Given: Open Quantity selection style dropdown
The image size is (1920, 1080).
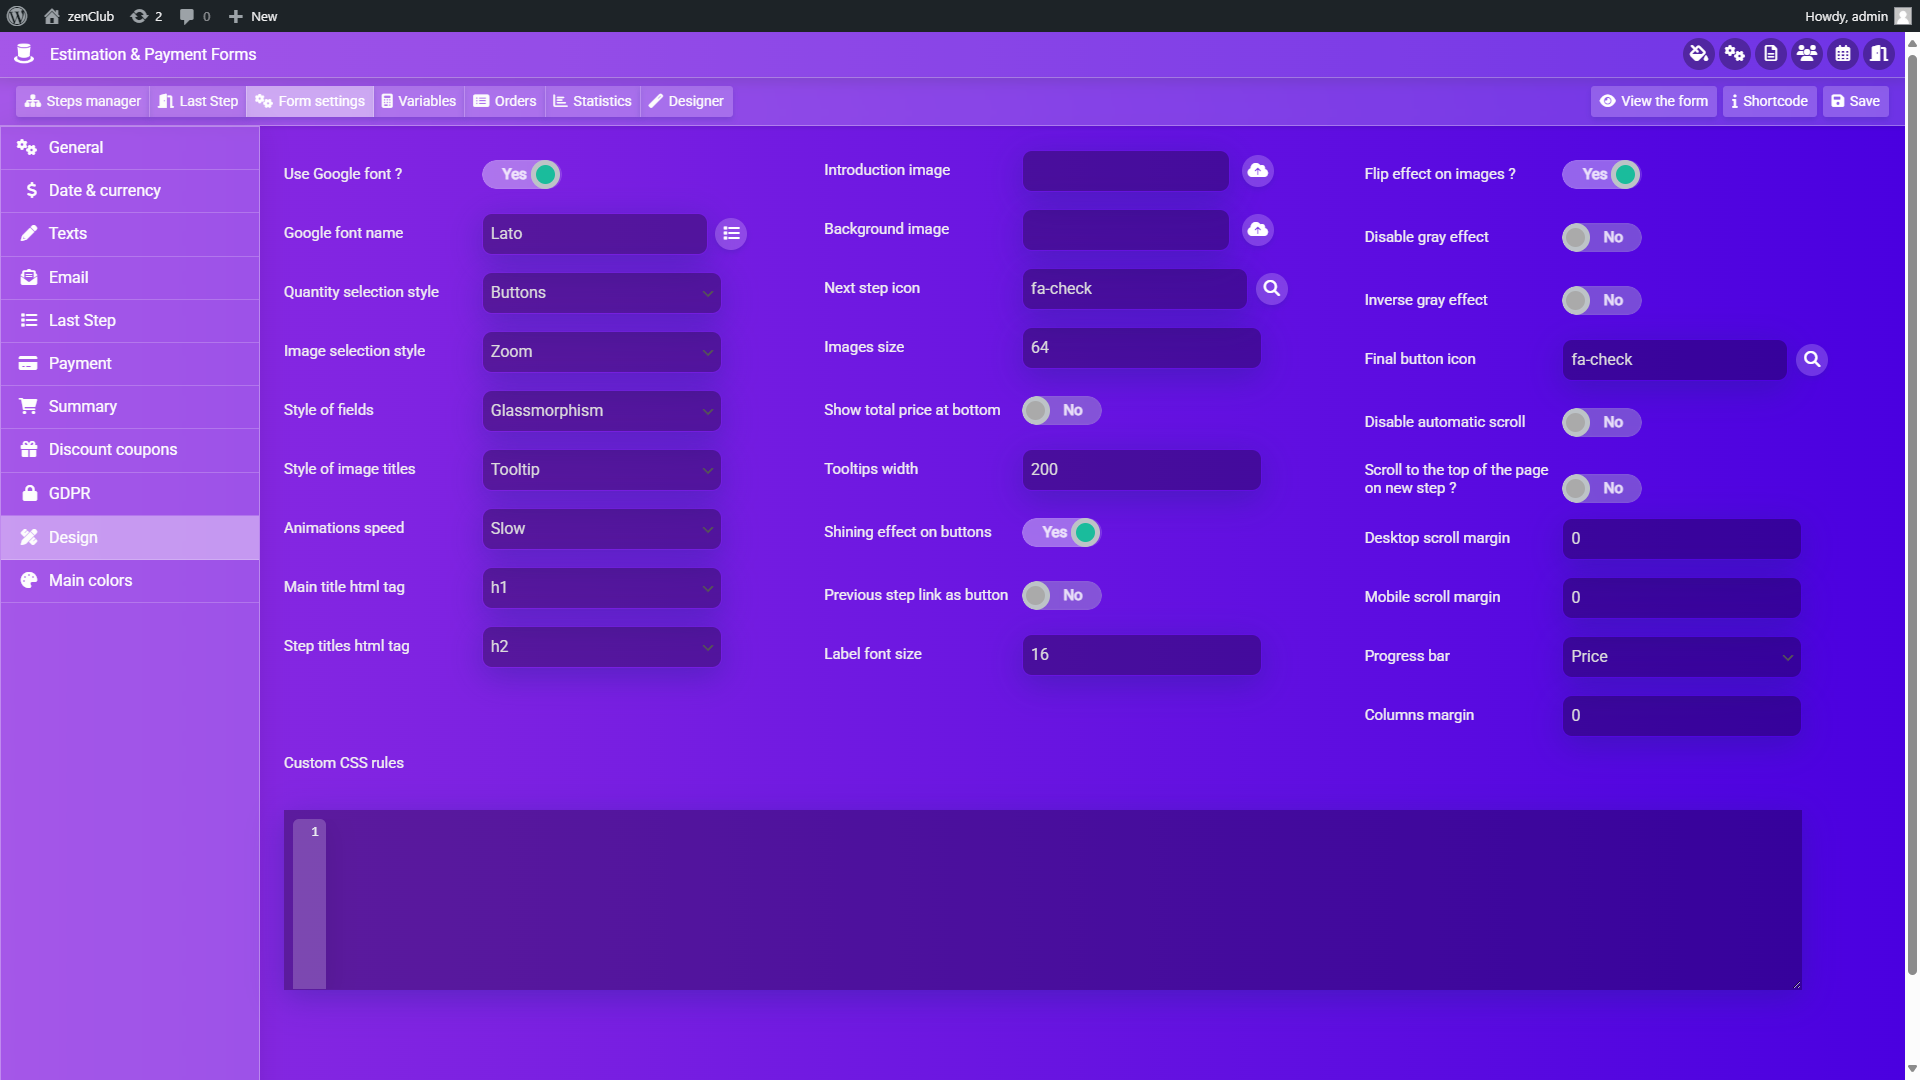Looking at the screenshot, I should pyautogui.click(x=601, y=293).
